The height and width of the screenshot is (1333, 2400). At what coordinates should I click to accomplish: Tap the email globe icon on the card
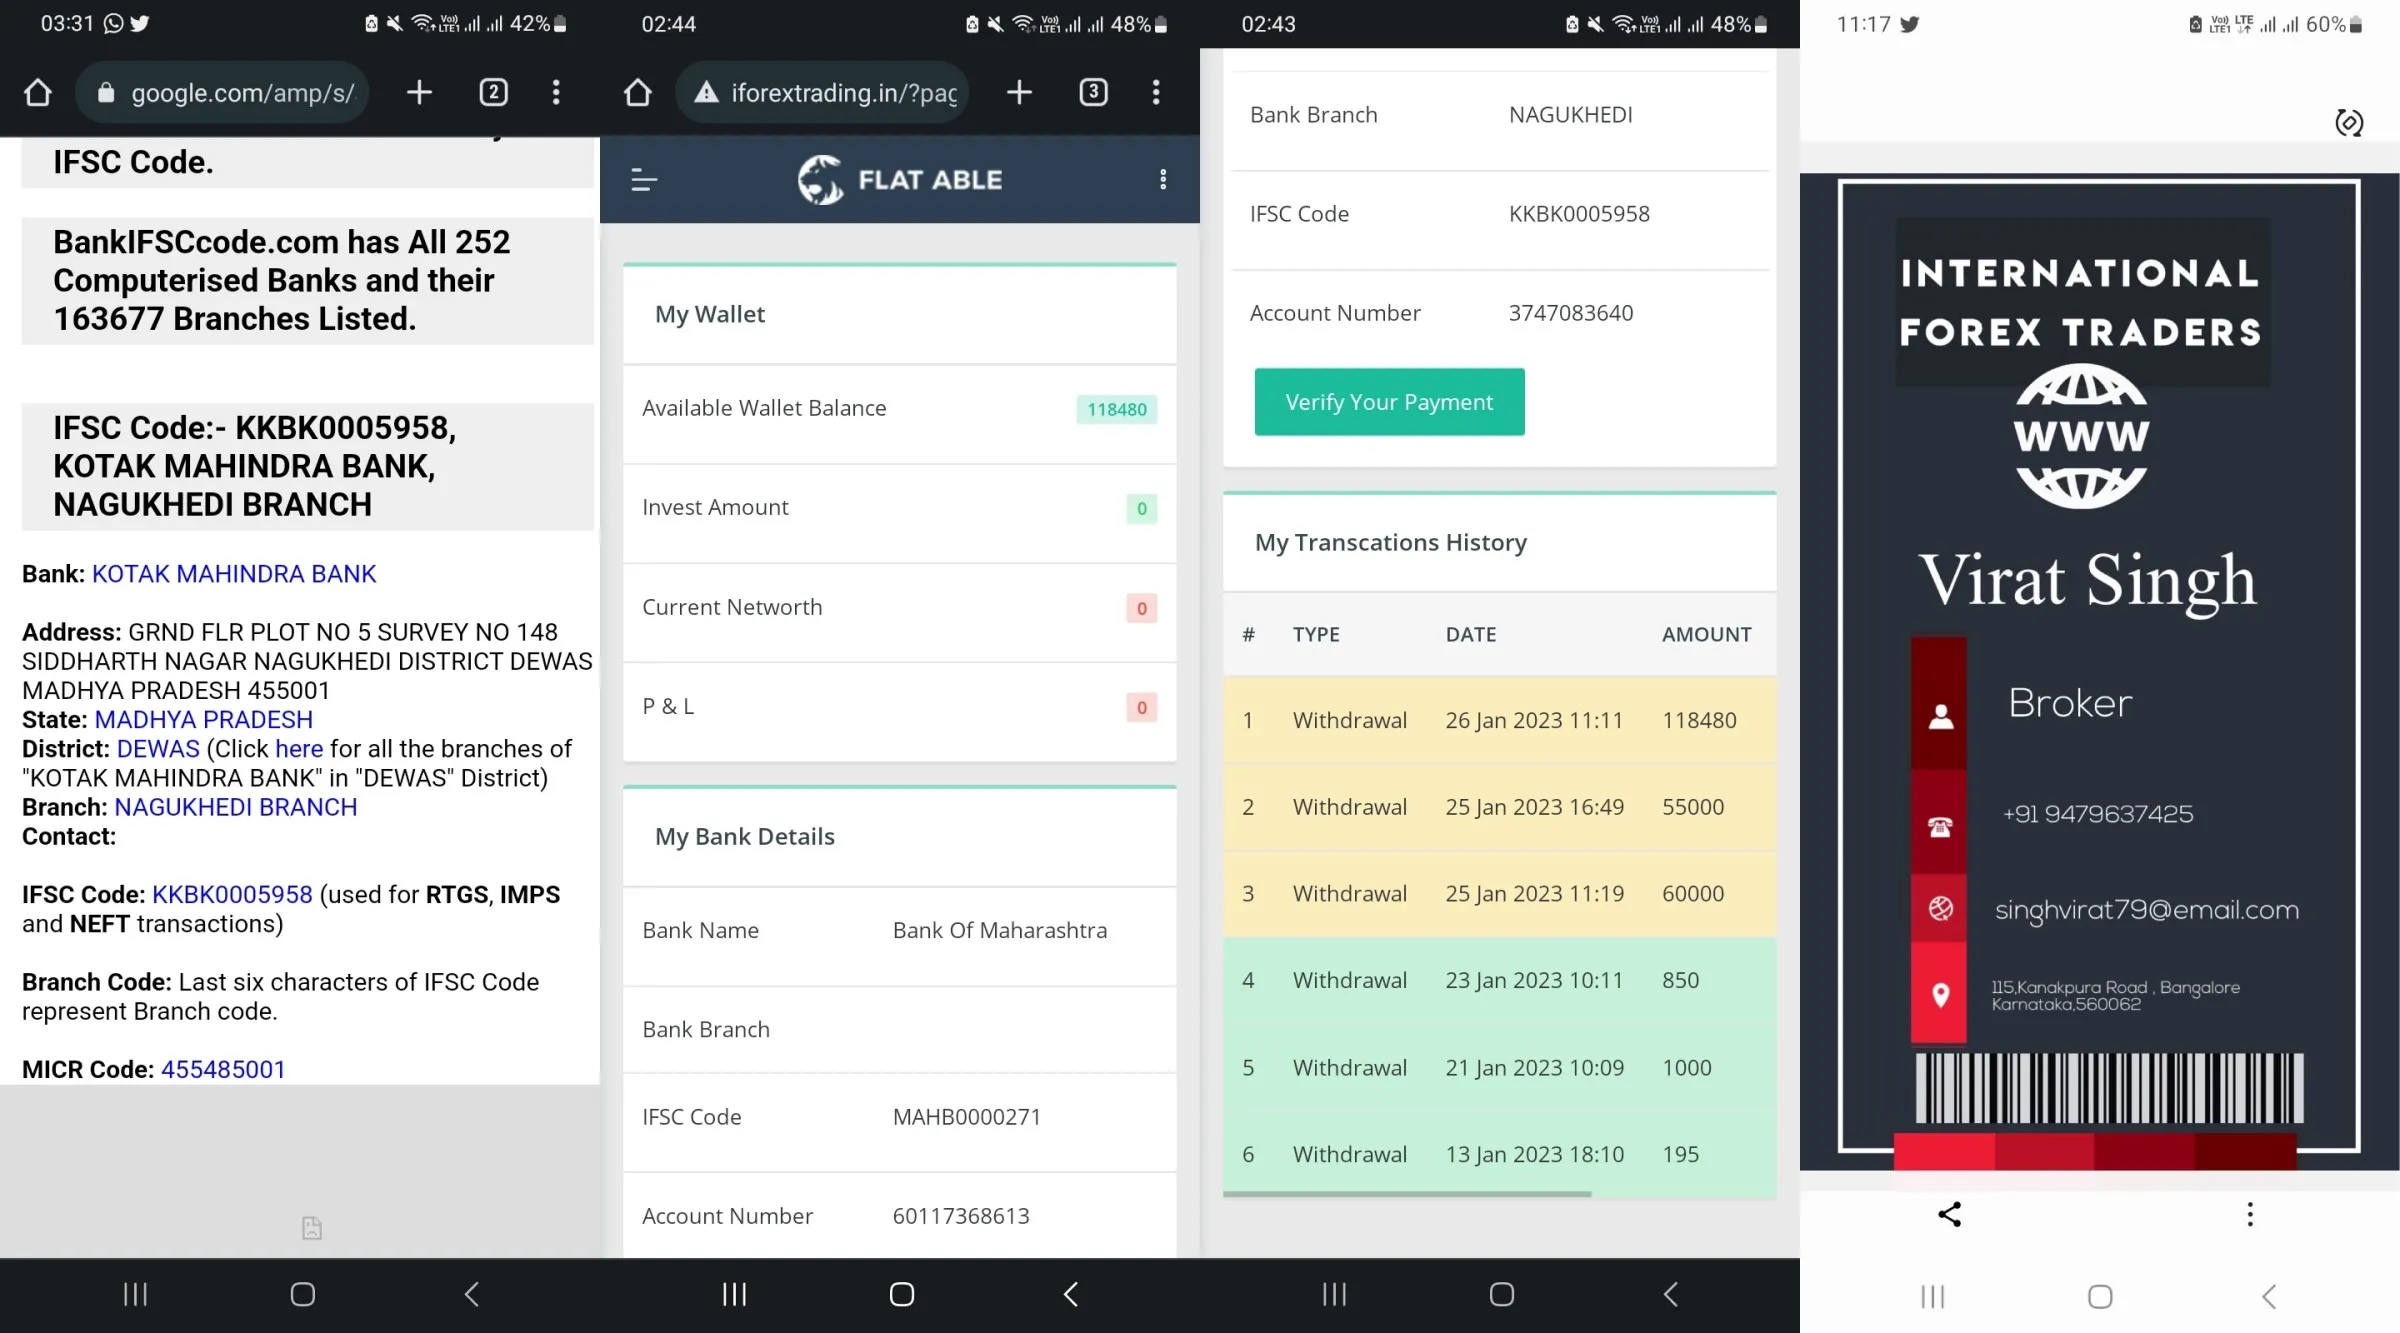1940,908
